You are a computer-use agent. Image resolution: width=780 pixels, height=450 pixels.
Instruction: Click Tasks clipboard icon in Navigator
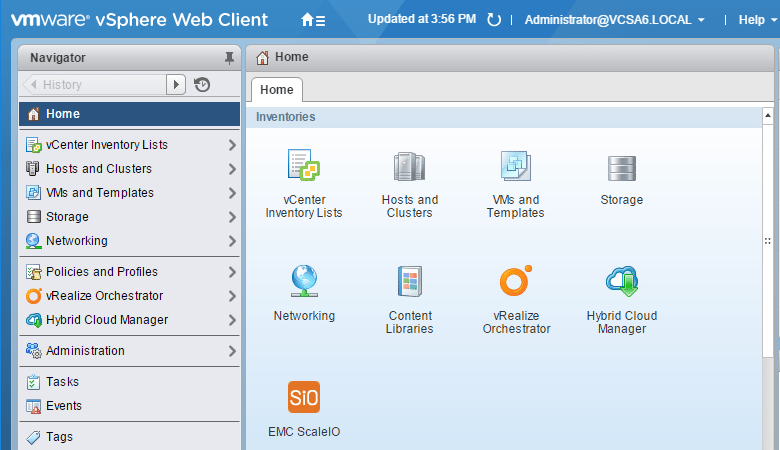point(33,382)
